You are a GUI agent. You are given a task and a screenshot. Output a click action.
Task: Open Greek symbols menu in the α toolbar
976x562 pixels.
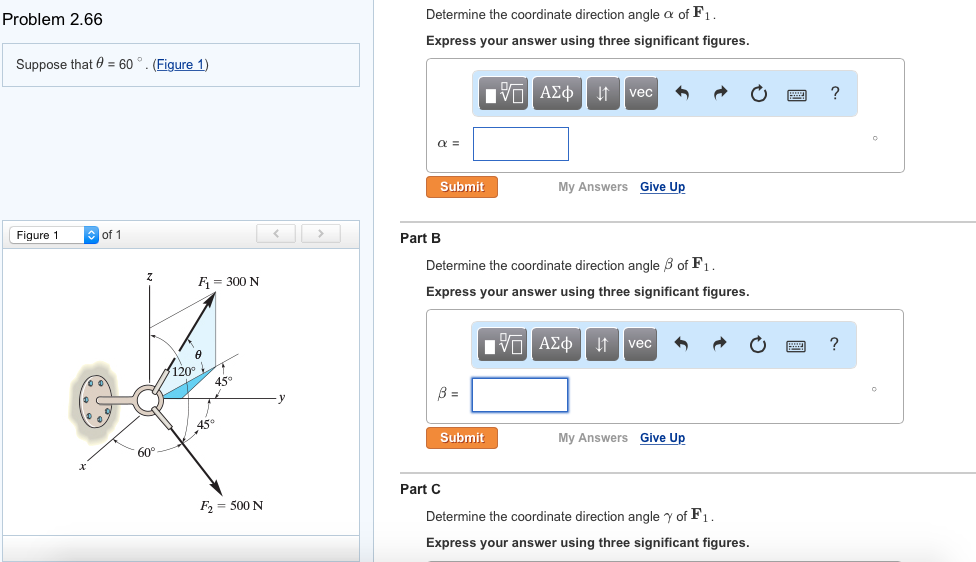pos(557,93)
